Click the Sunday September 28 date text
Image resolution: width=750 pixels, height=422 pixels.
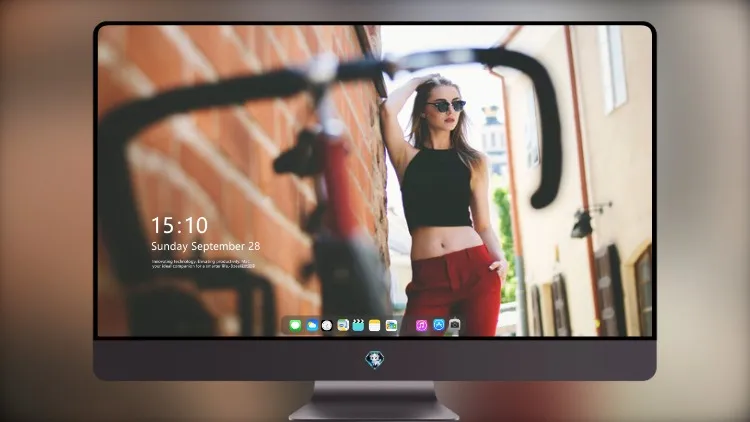pyautogui.click(x=206, y=246)
